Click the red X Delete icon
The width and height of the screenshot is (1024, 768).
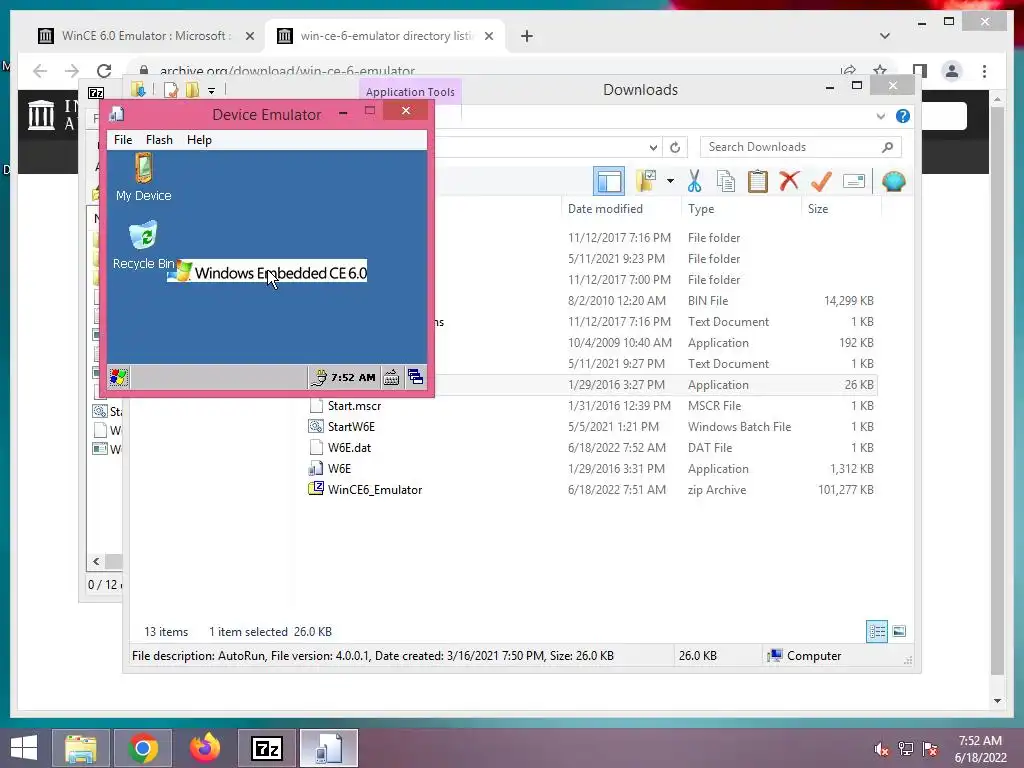click(x=790, y=180)
